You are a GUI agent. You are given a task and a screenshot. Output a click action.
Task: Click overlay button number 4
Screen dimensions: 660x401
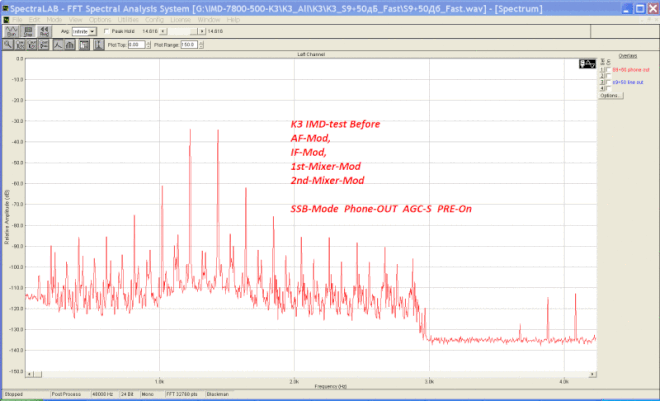[602, 89]
